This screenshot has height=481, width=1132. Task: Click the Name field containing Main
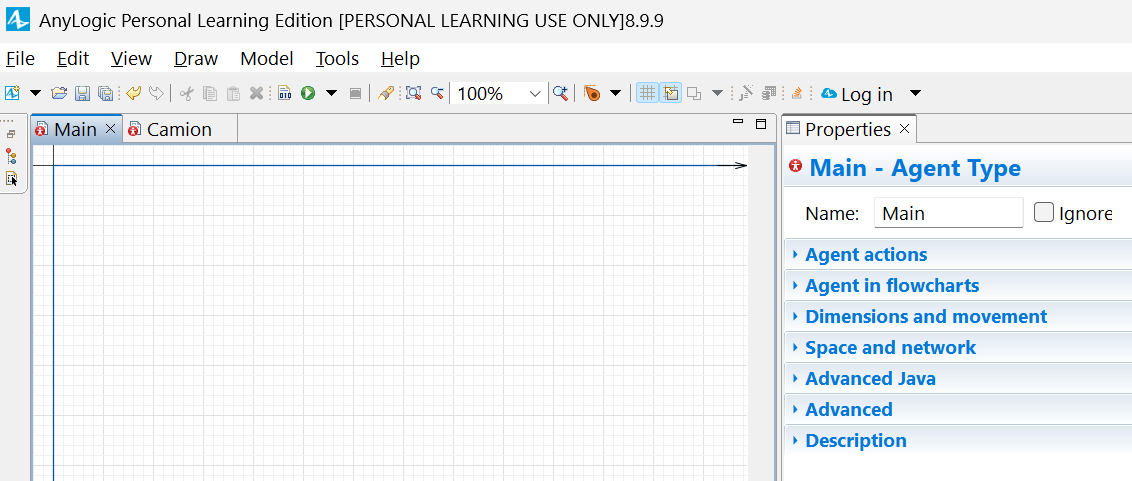[x=949, y=213]
